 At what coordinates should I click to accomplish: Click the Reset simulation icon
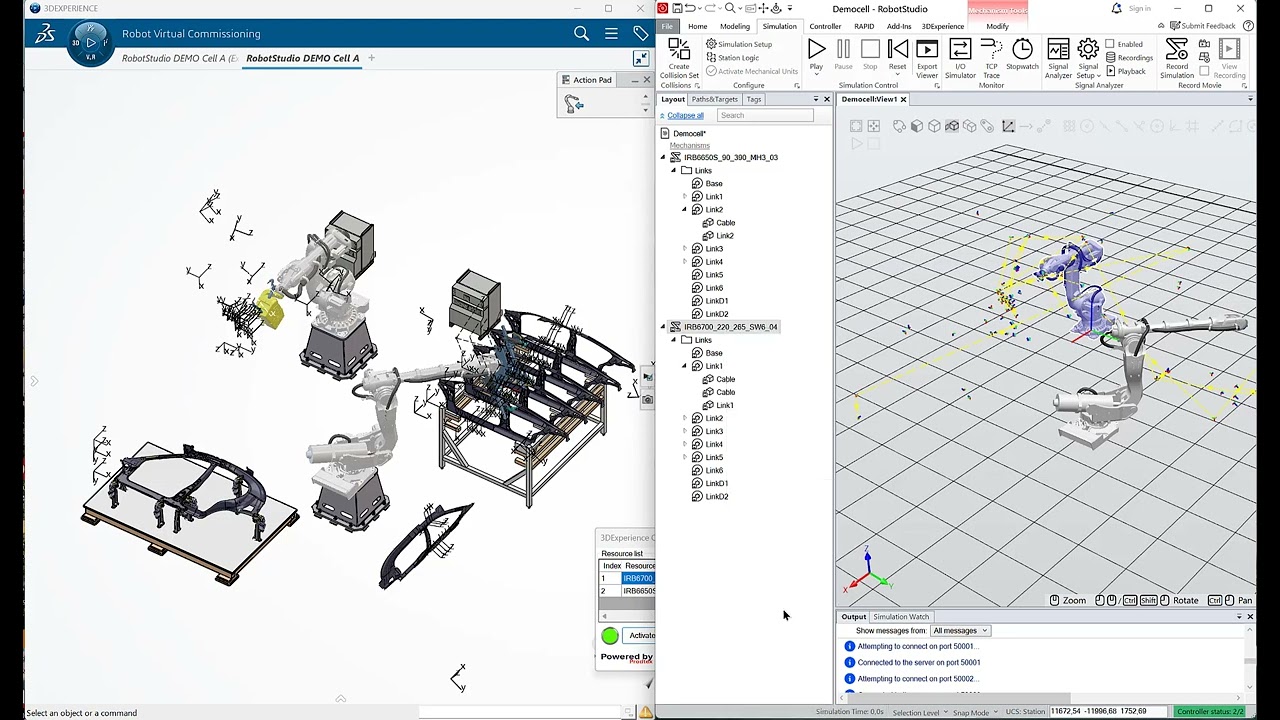pyautogui.click(x=898, y=49)
